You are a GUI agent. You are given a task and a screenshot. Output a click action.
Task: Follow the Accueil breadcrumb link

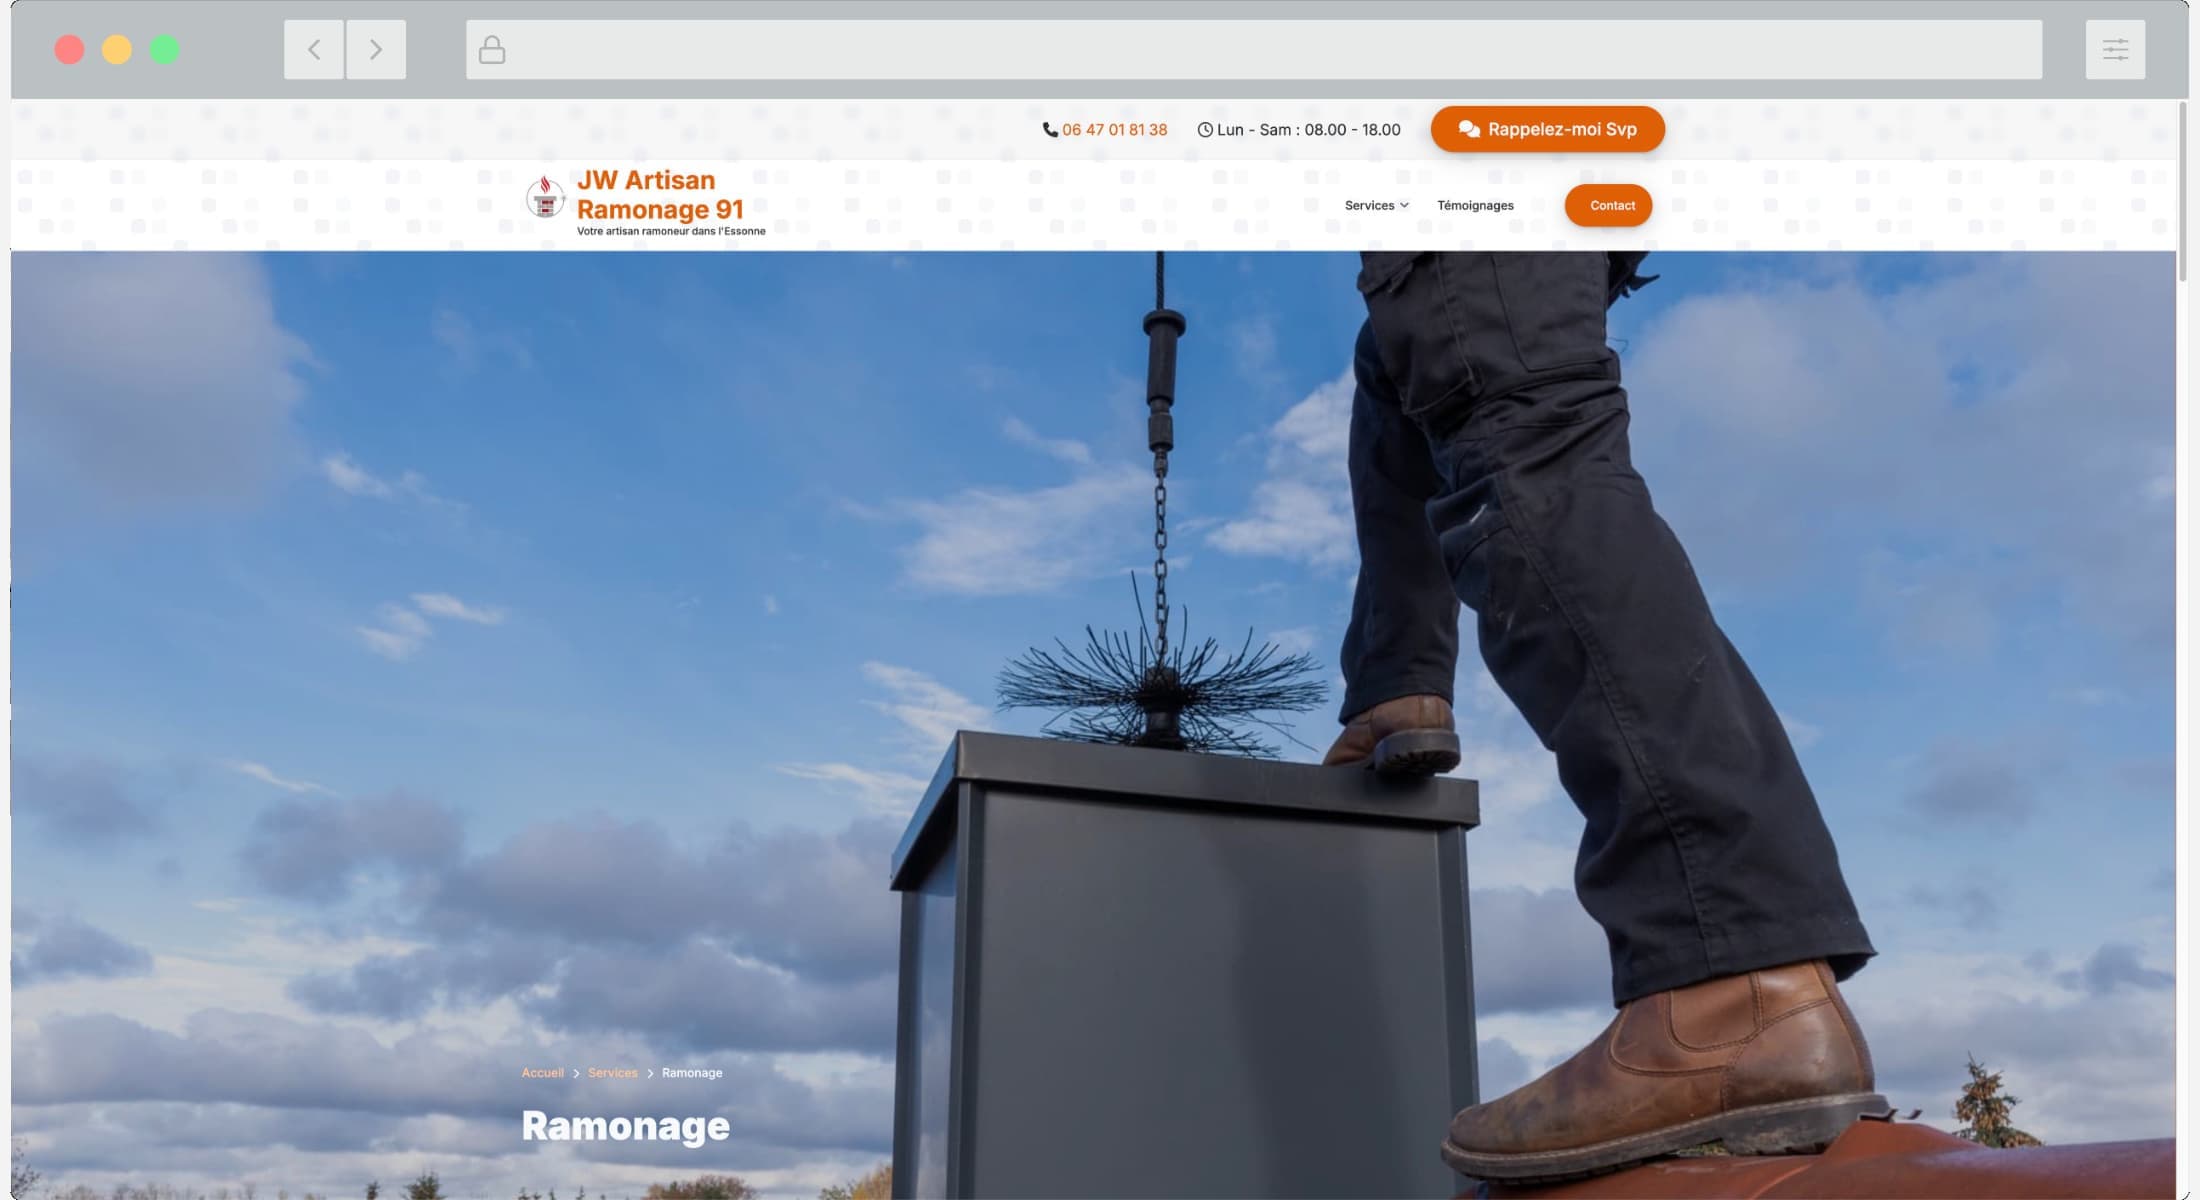[x=543, y=1073]
